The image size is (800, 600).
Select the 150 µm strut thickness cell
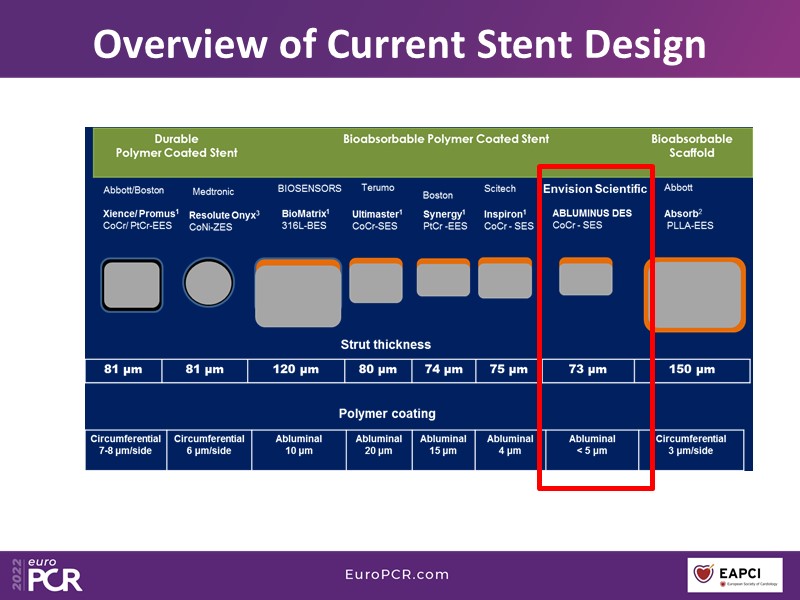click(x=690, y=370)
